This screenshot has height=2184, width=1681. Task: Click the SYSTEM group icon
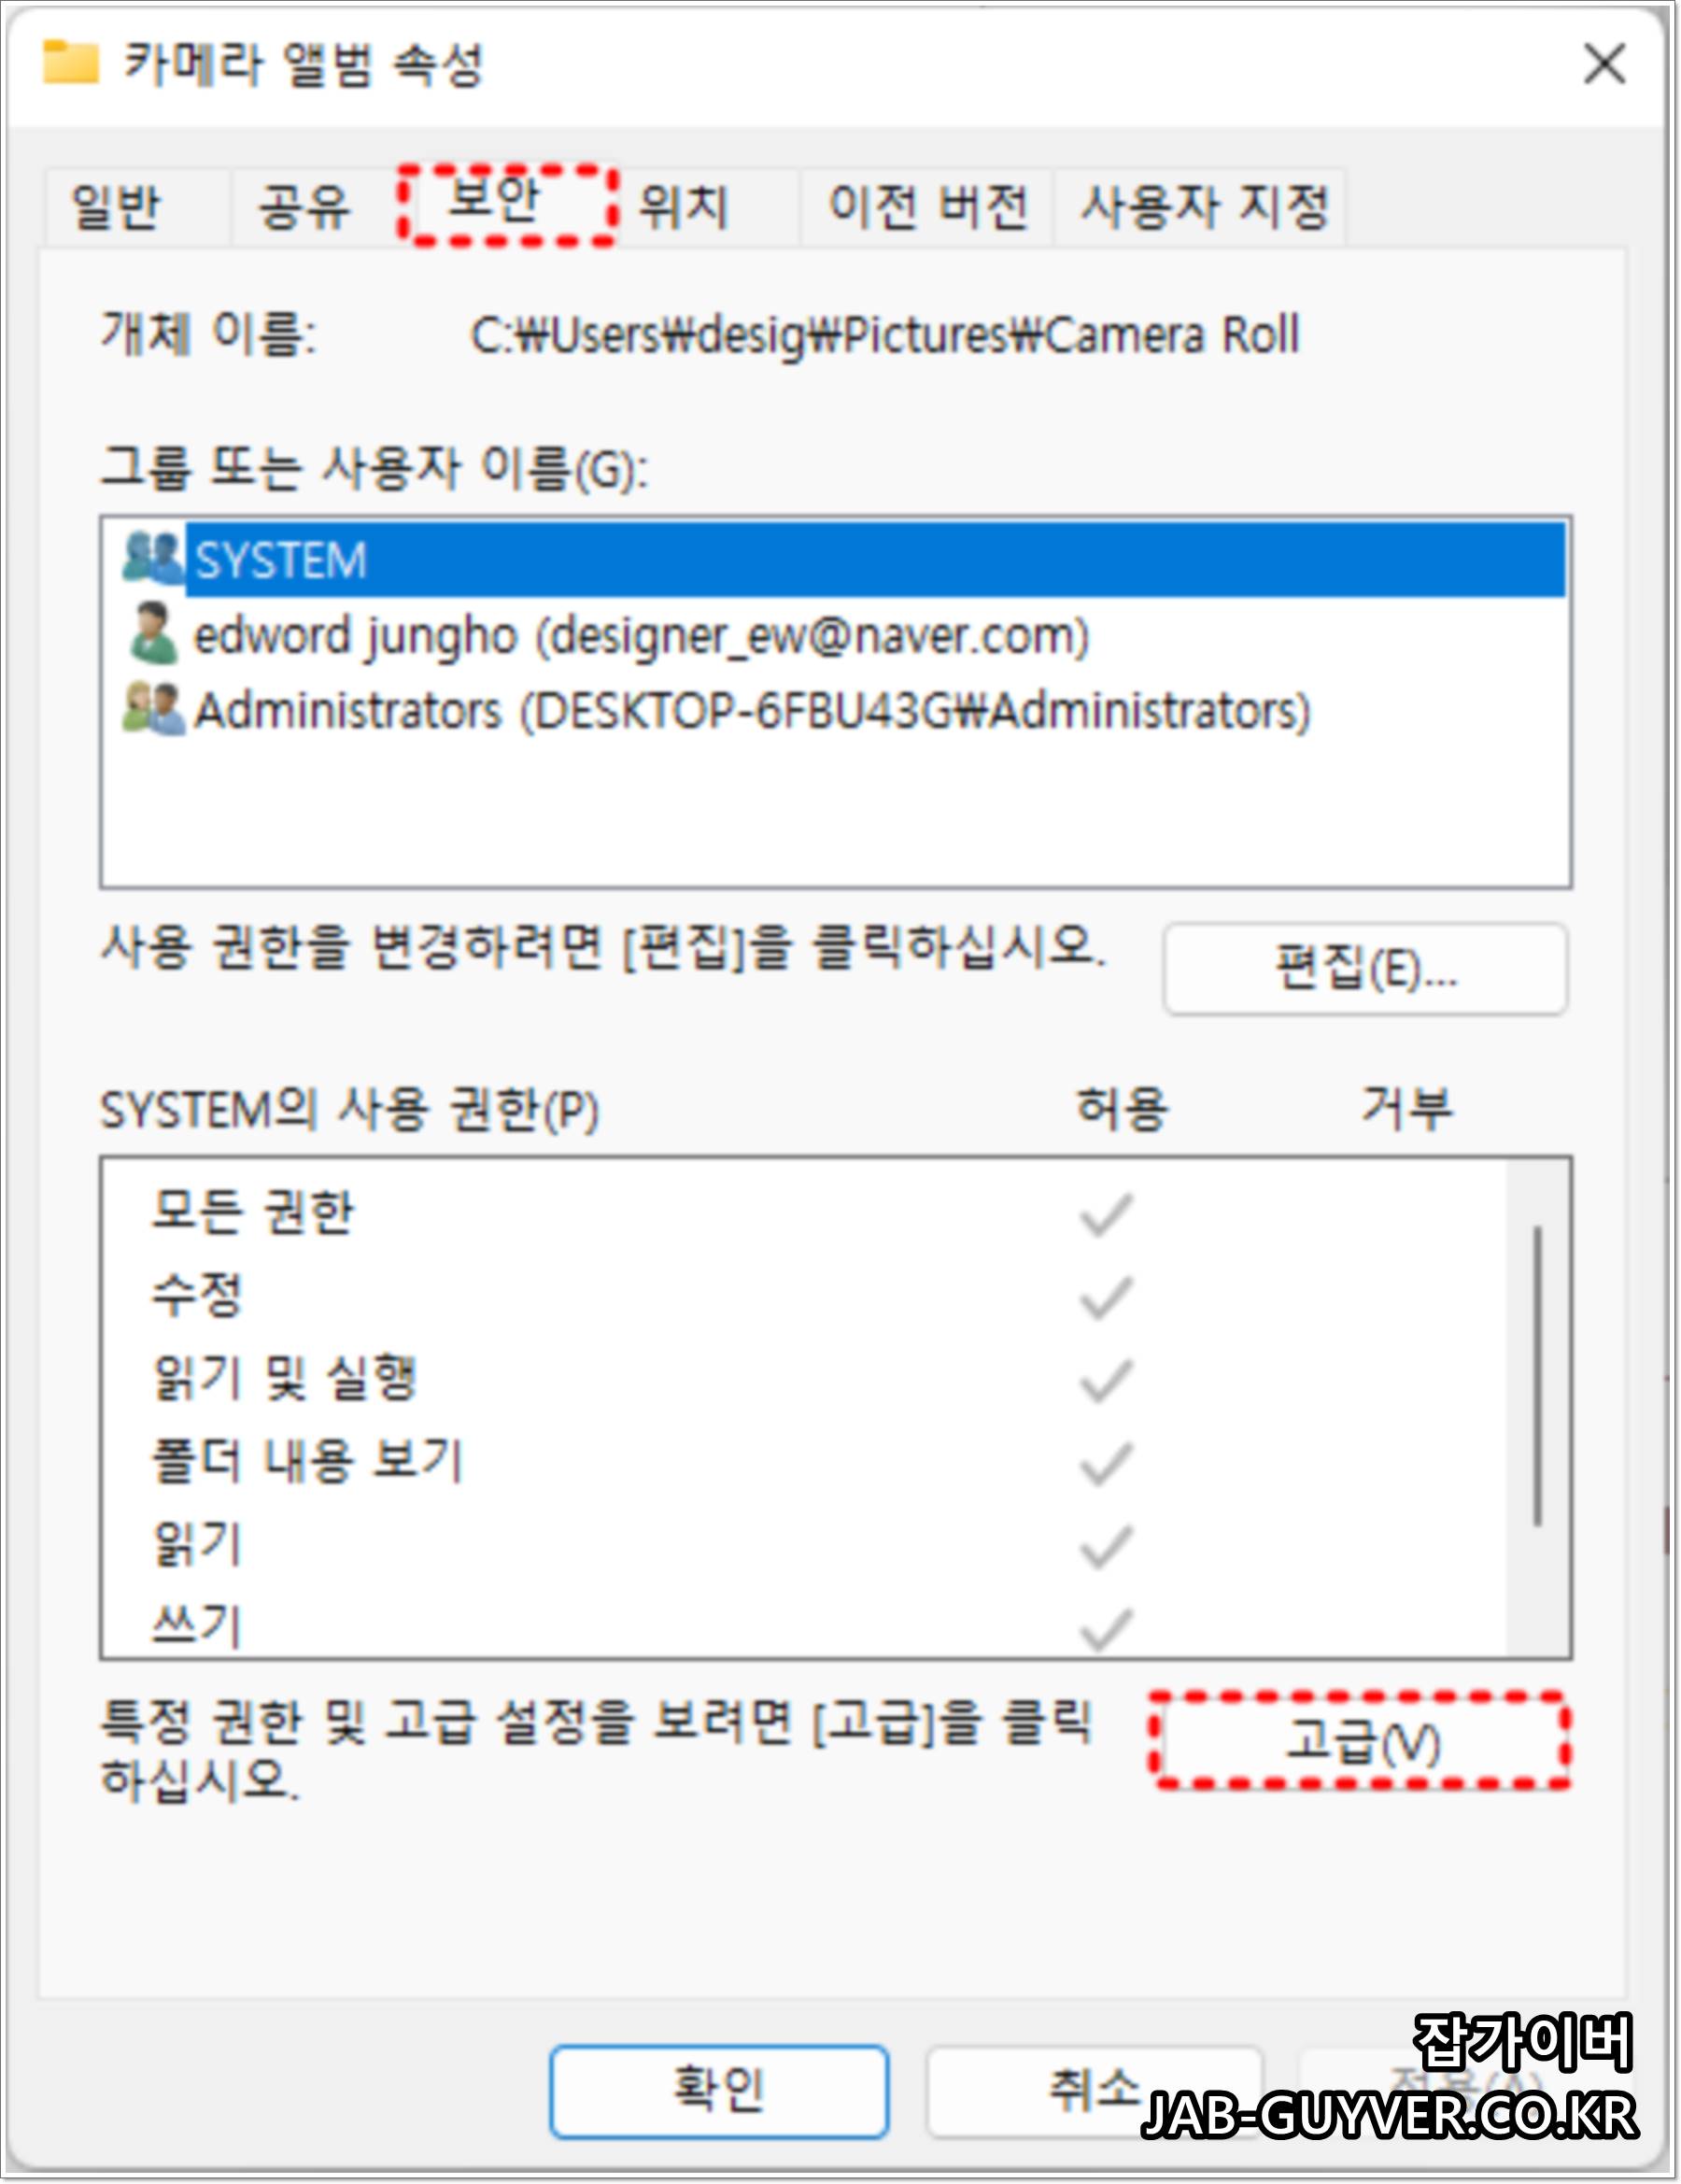(x=153, y=557)
